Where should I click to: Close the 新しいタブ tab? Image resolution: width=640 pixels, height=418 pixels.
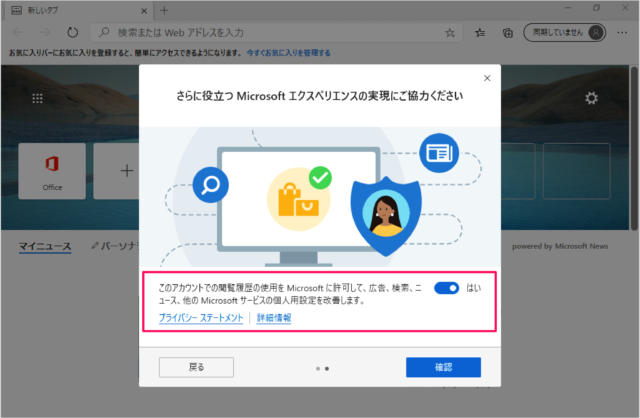pos(144,11)
